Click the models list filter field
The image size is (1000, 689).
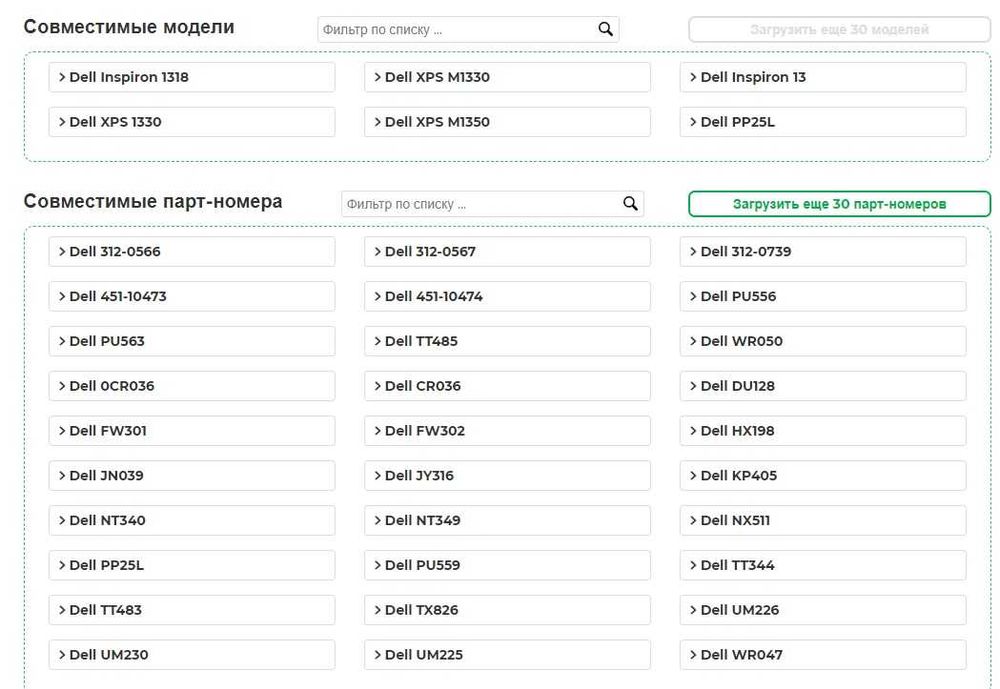(456, 30)
